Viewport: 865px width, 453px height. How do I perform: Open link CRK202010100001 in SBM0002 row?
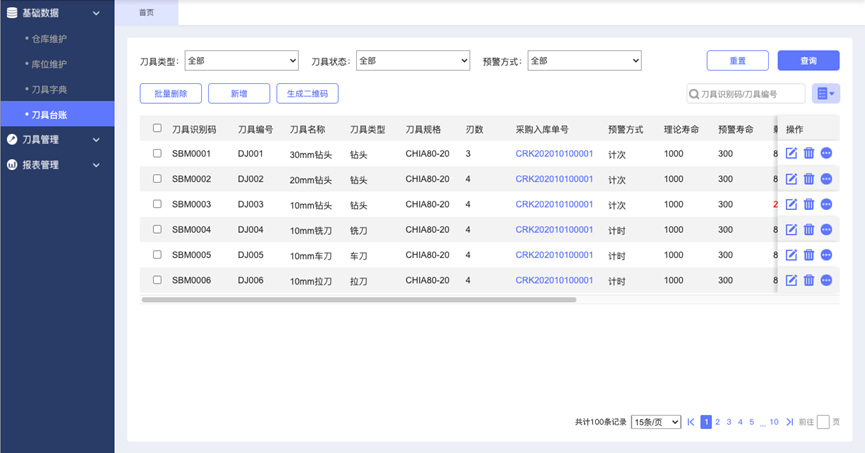[554, 179]
